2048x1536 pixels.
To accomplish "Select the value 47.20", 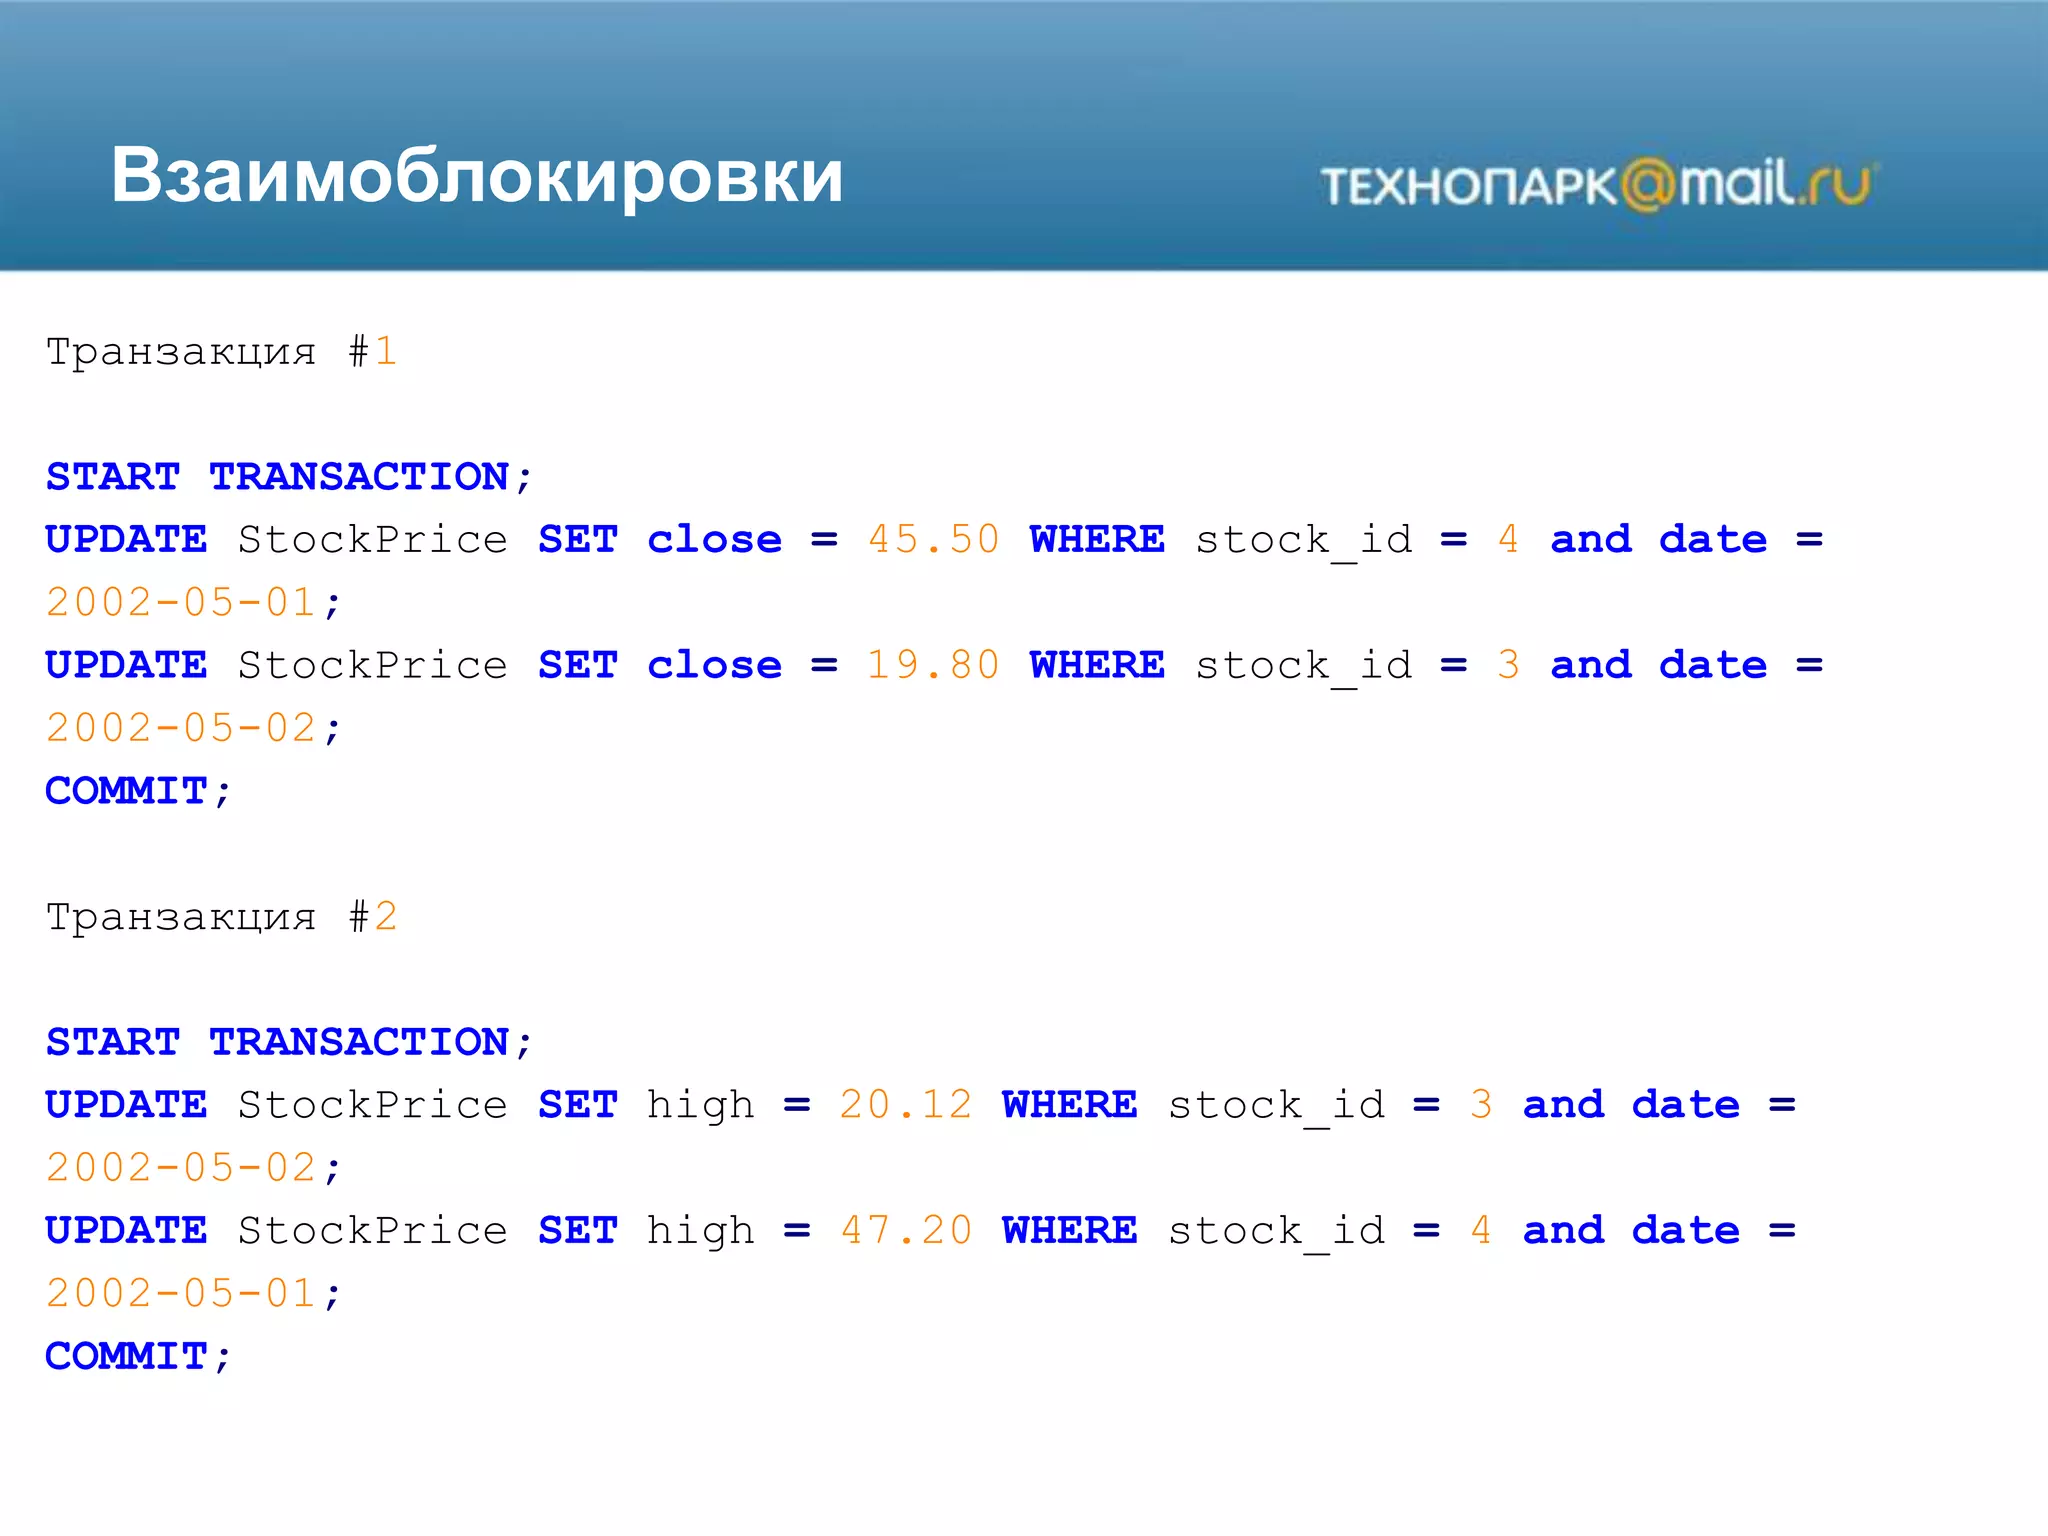I will point(906,1231).
